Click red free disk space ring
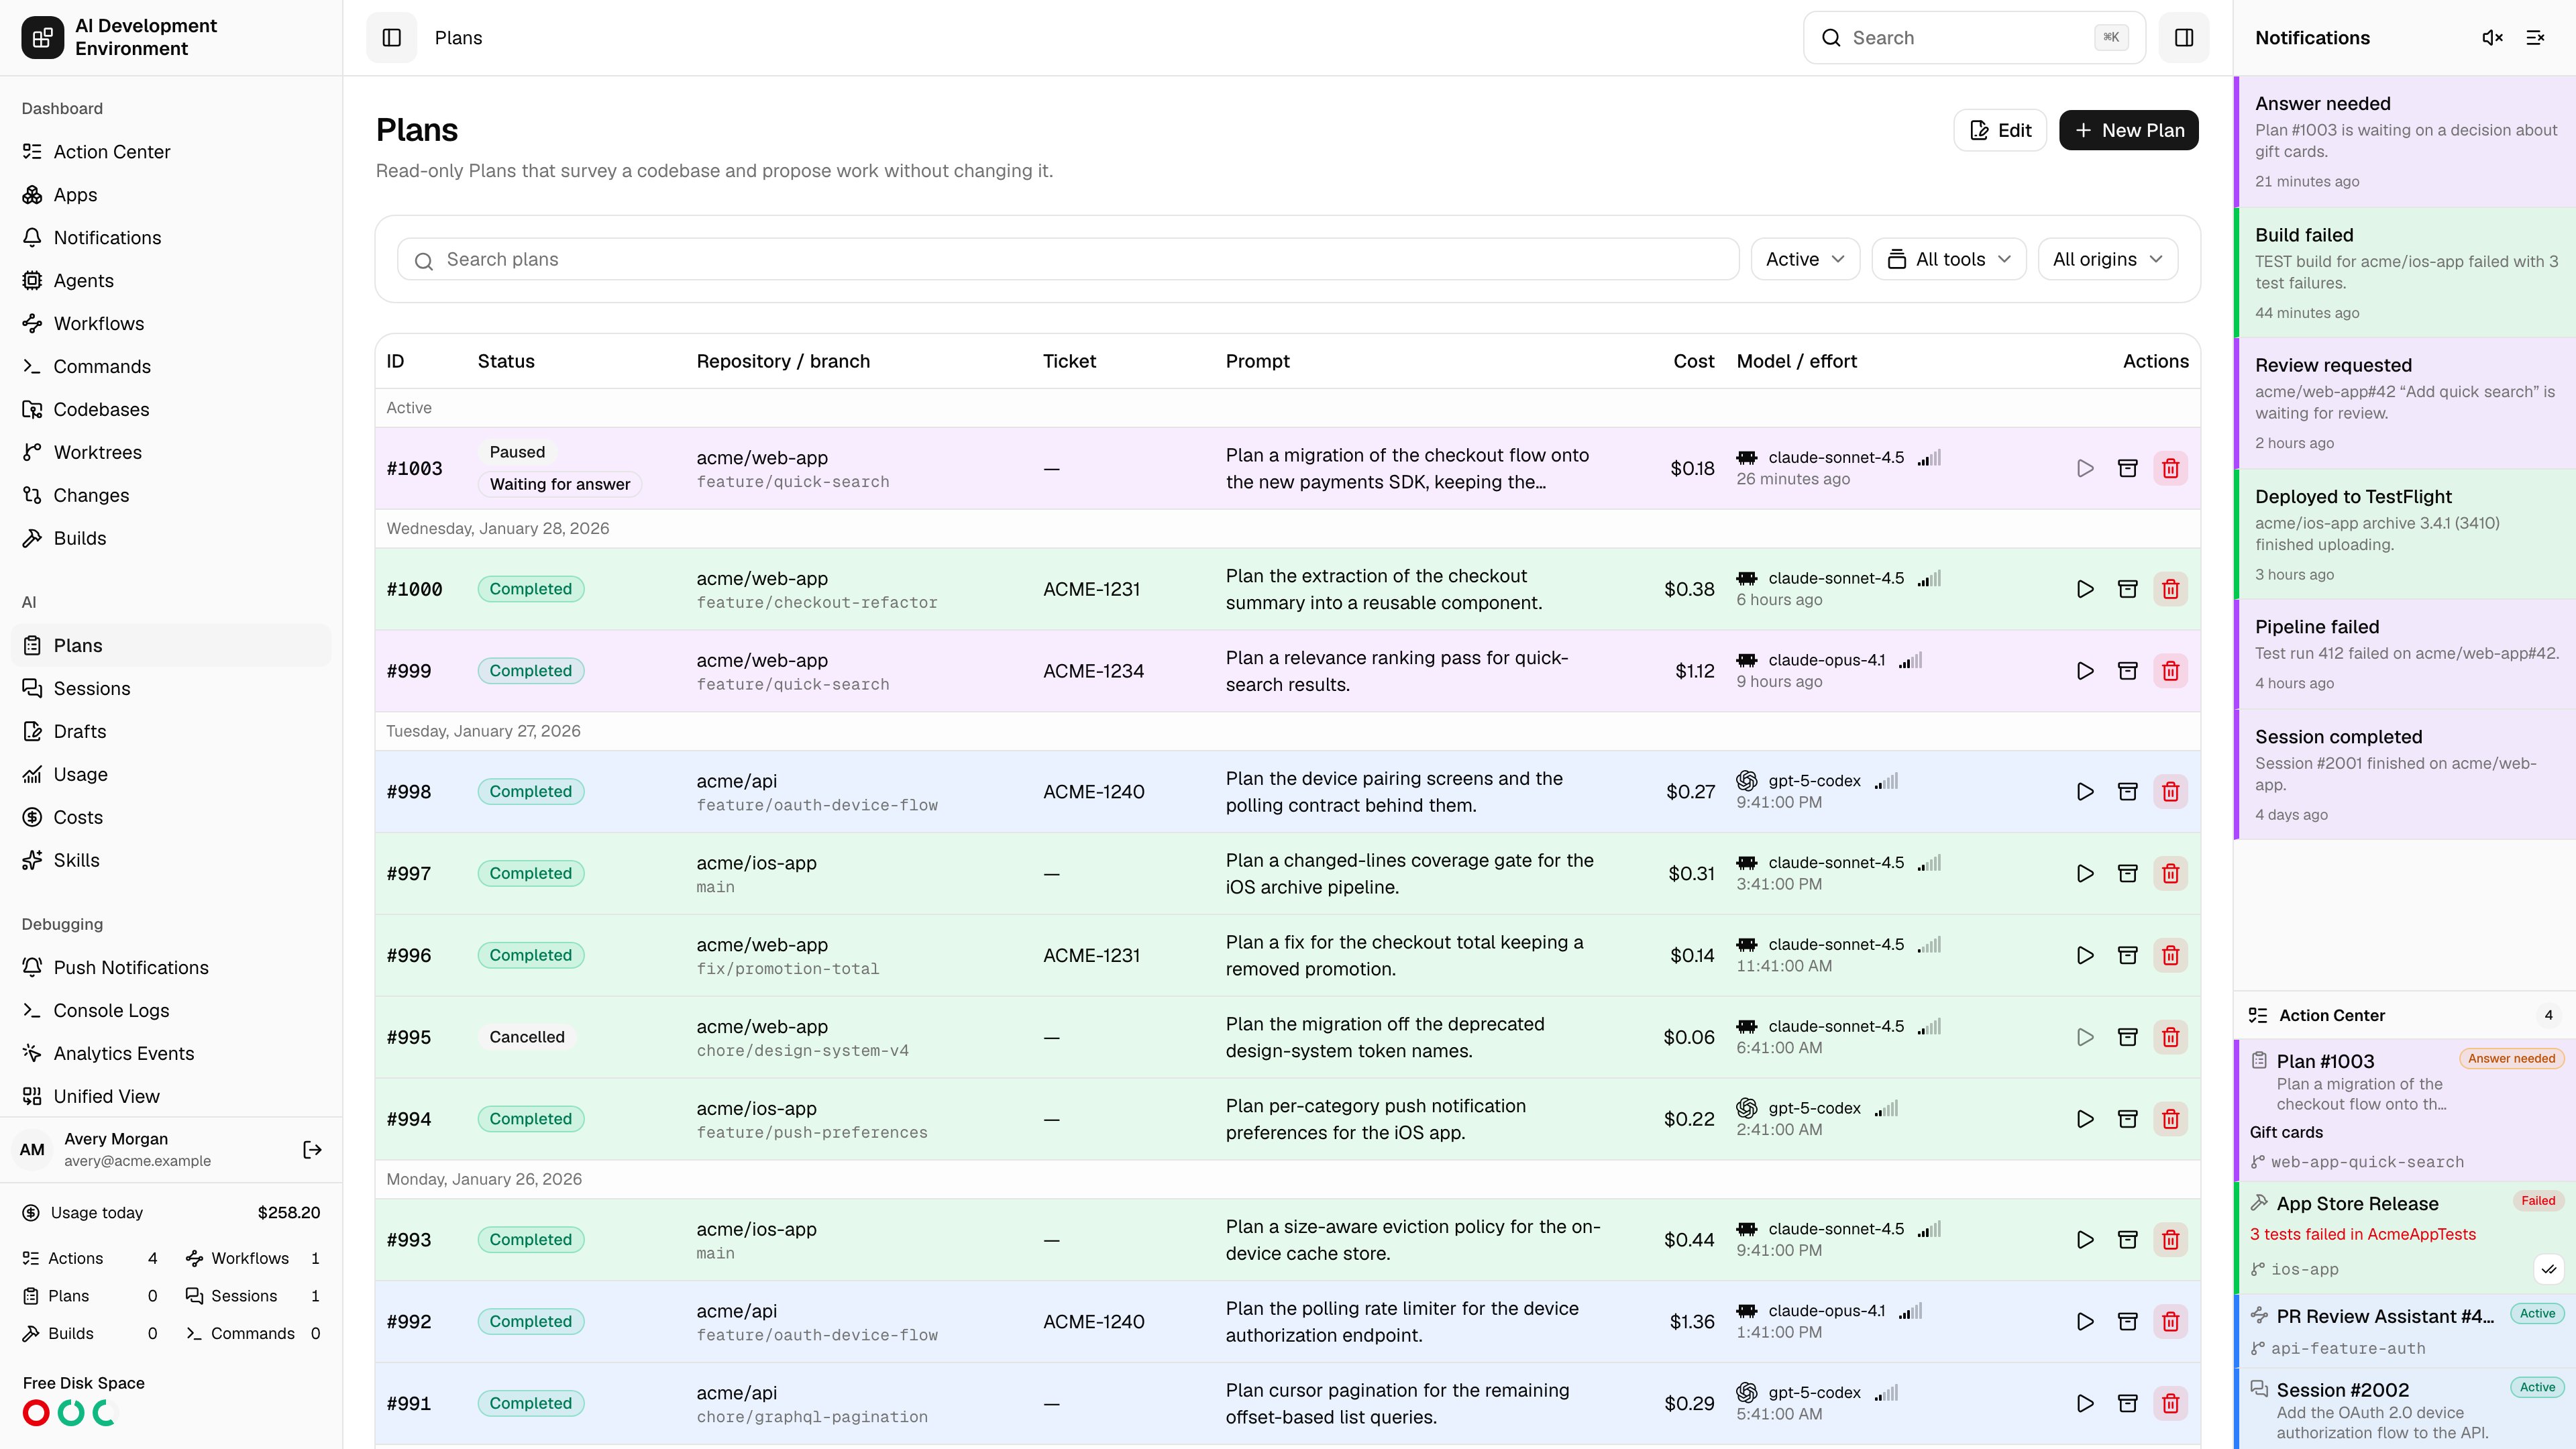Image resolution: width=2576 pixels, height=1449 pixels. tap(36, 1413)
